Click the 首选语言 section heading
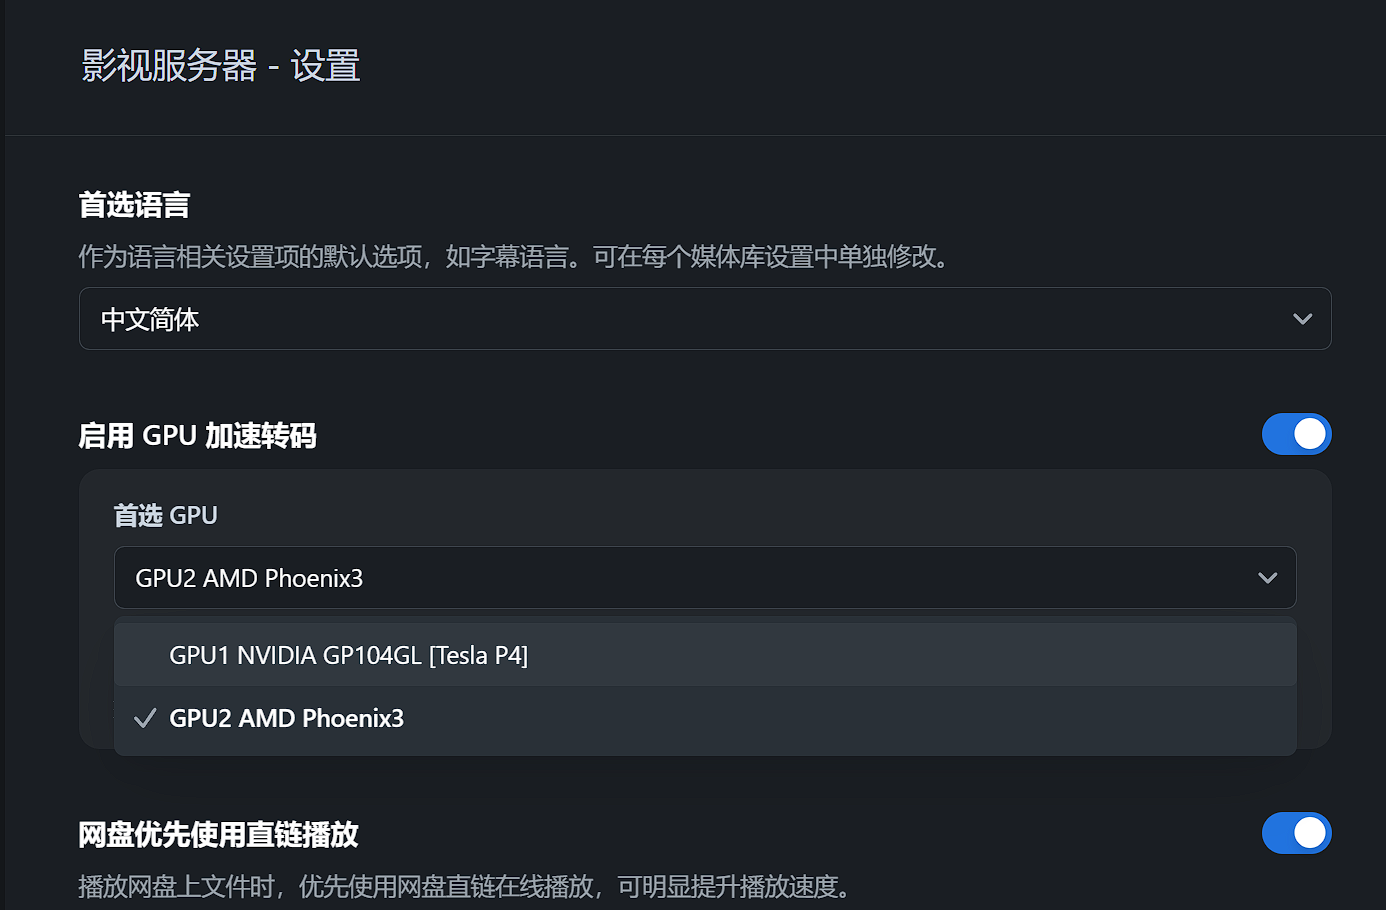The image size is (1386, 910). pyautogui.click(x=134, y=205)
